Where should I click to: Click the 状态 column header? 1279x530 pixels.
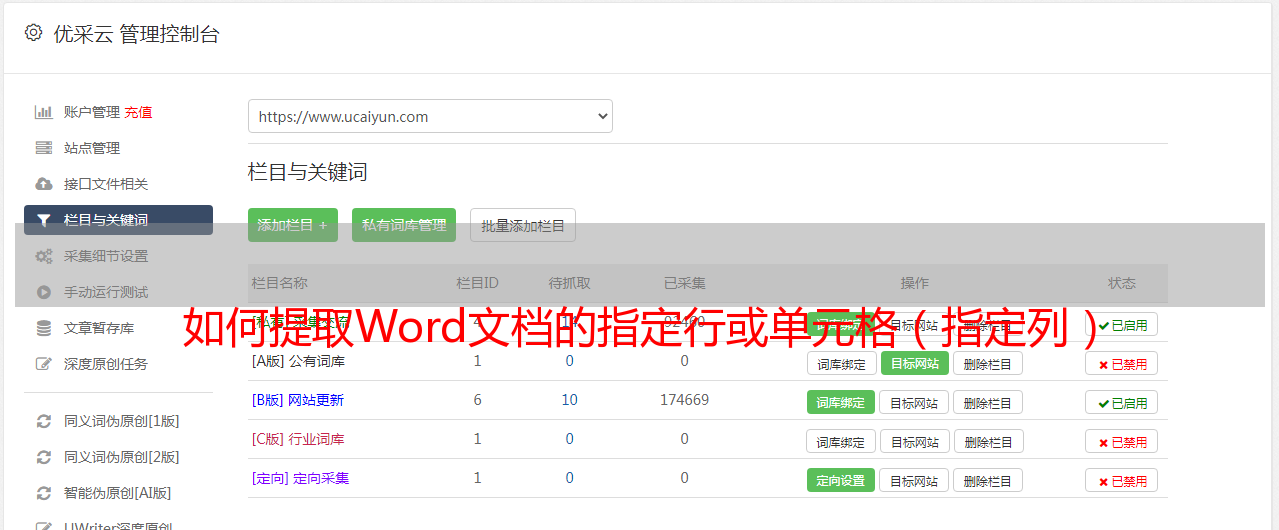coord(1122,283)
